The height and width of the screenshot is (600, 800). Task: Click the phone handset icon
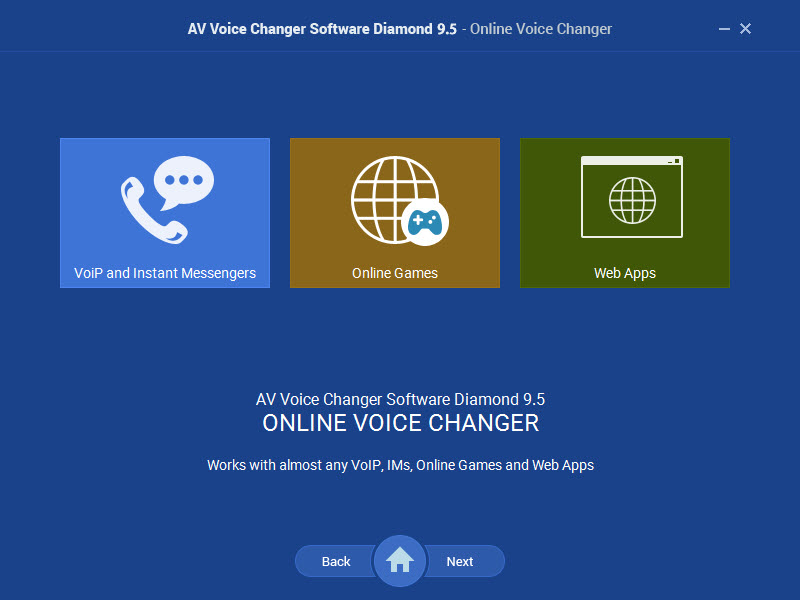(150, 212)
